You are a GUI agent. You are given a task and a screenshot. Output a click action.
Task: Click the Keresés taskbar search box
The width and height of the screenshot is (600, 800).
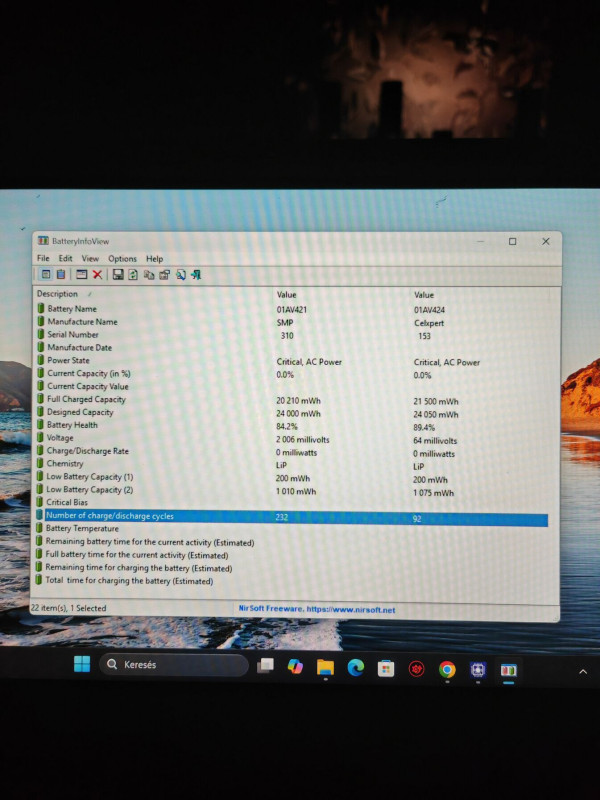pyautogui.click(x=173, y=664)
